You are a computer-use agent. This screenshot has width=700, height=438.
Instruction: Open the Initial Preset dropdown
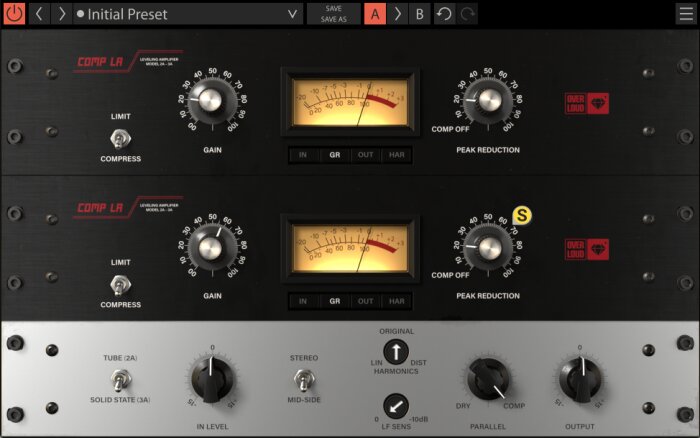pyautogui.click(x=188, y=14)
